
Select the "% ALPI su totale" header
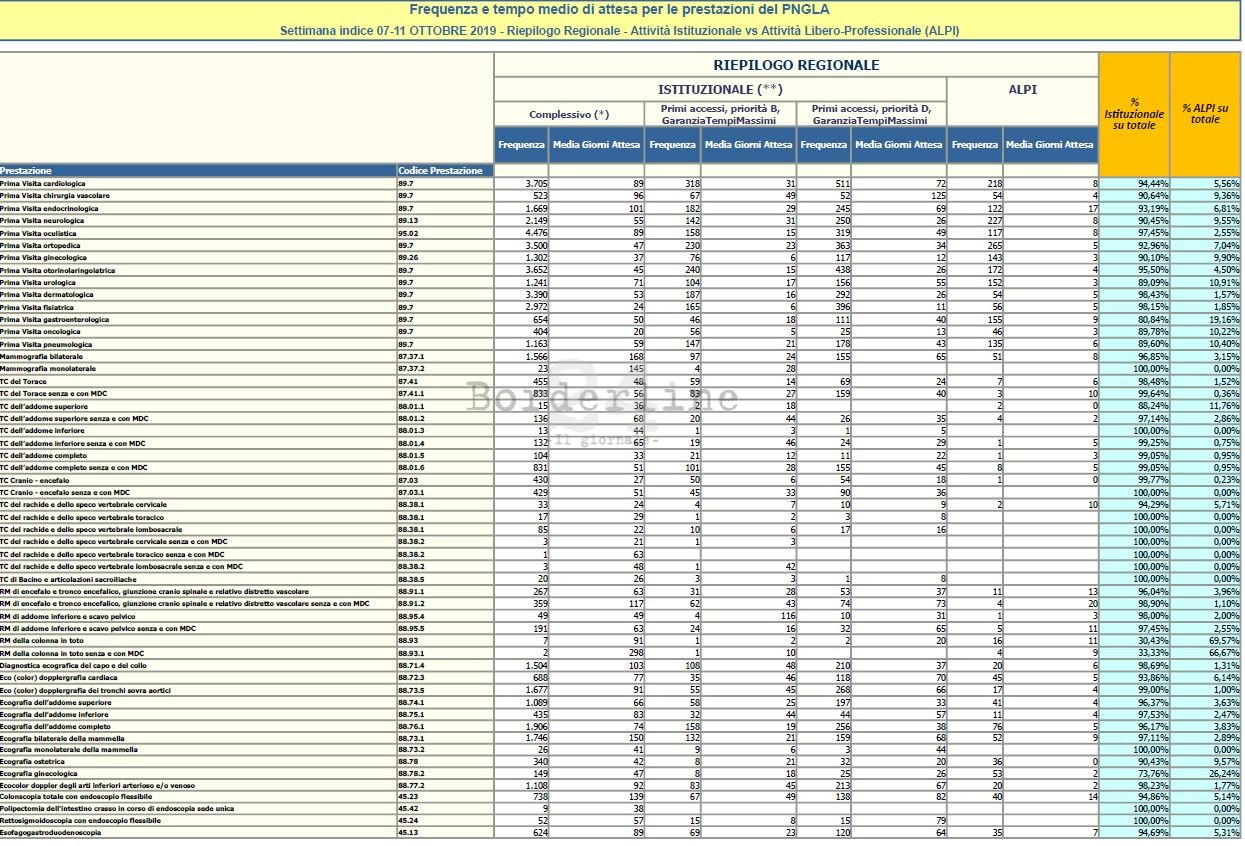(1205, 112)
